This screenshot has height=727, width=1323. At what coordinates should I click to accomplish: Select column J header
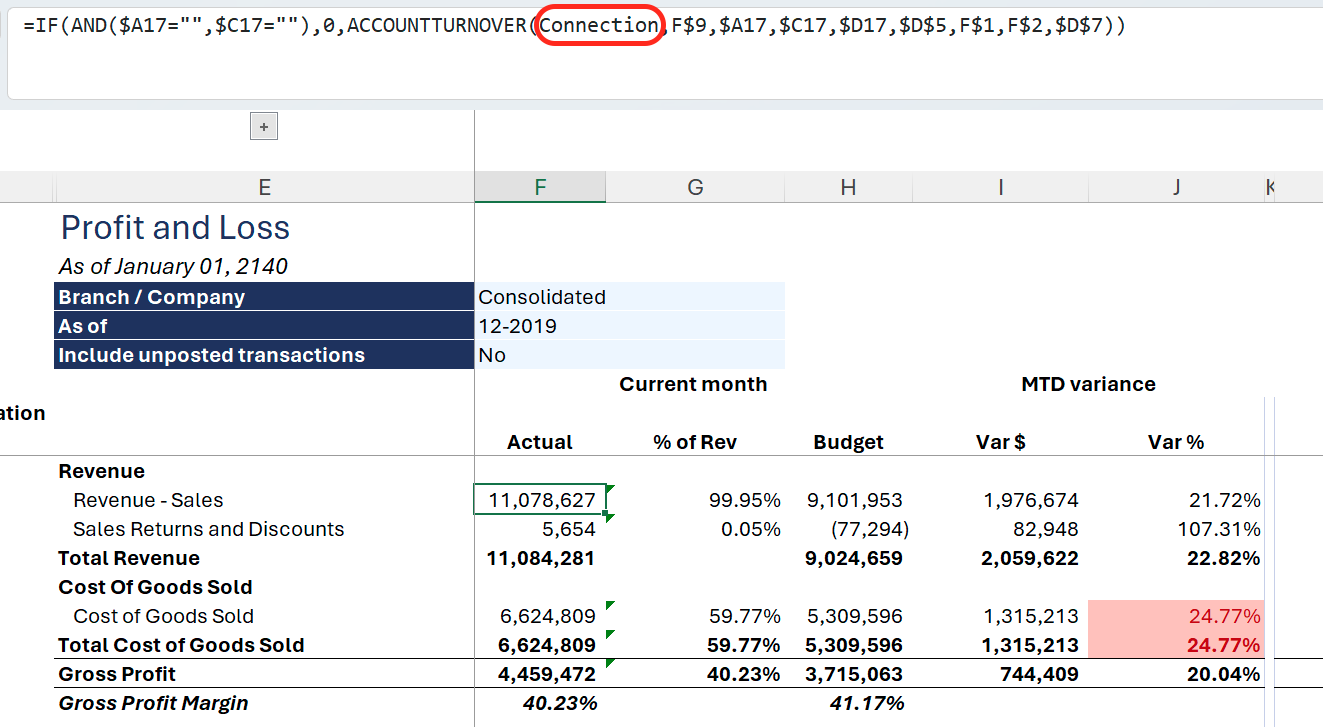[1176, 187]
